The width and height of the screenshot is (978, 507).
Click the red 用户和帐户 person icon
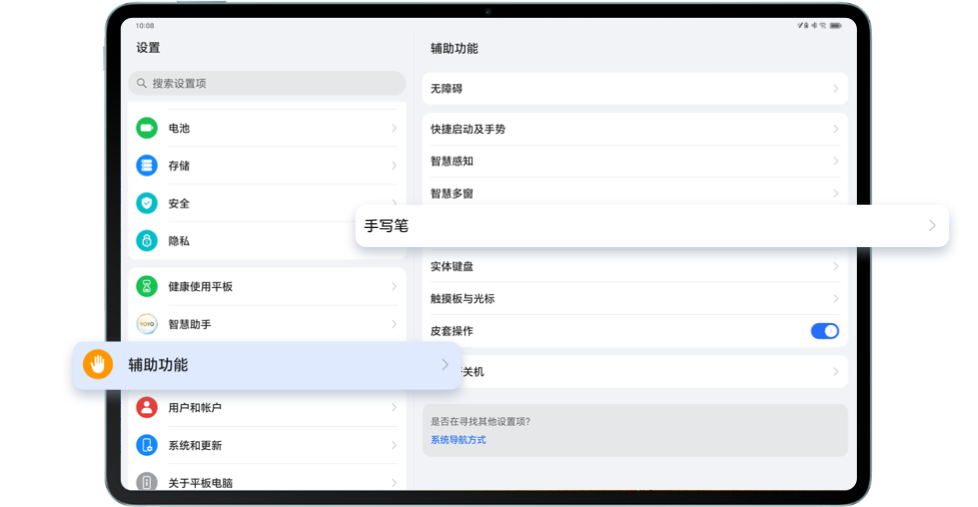(147, 407)
